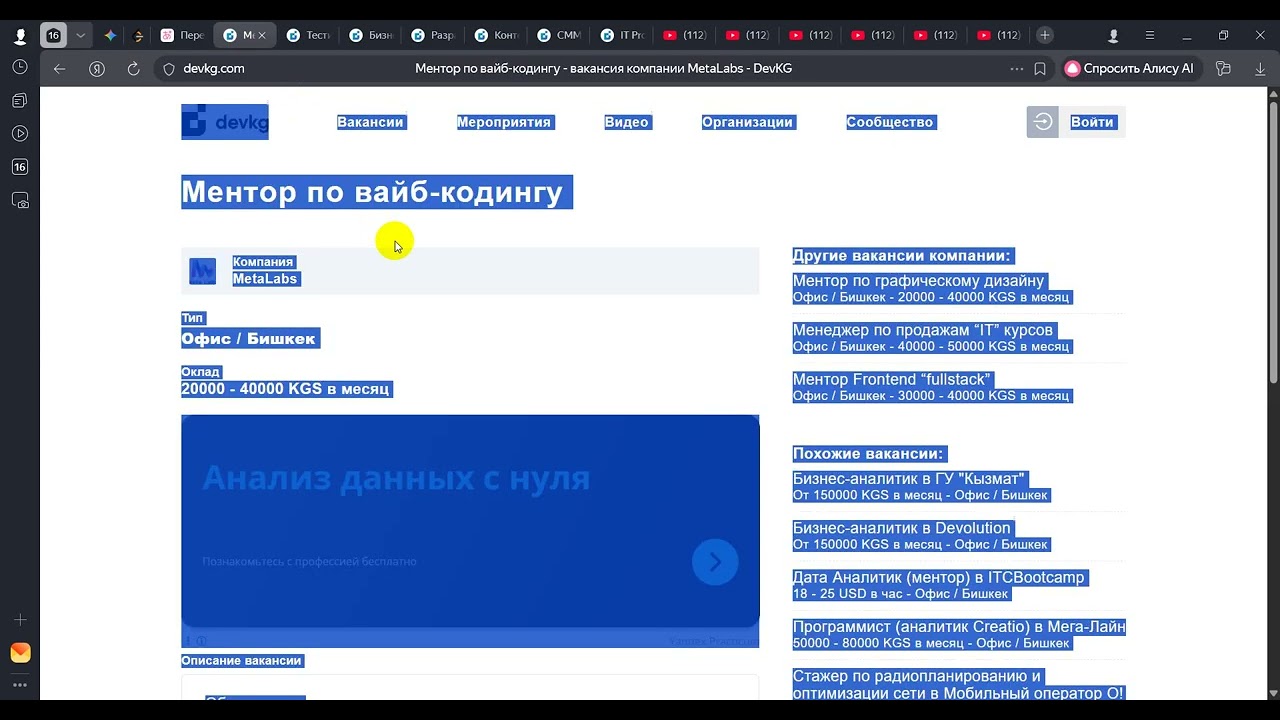1280x720 pixels.
Task: Open the history clock icon in the sidebar
Action: coord(20,67)
